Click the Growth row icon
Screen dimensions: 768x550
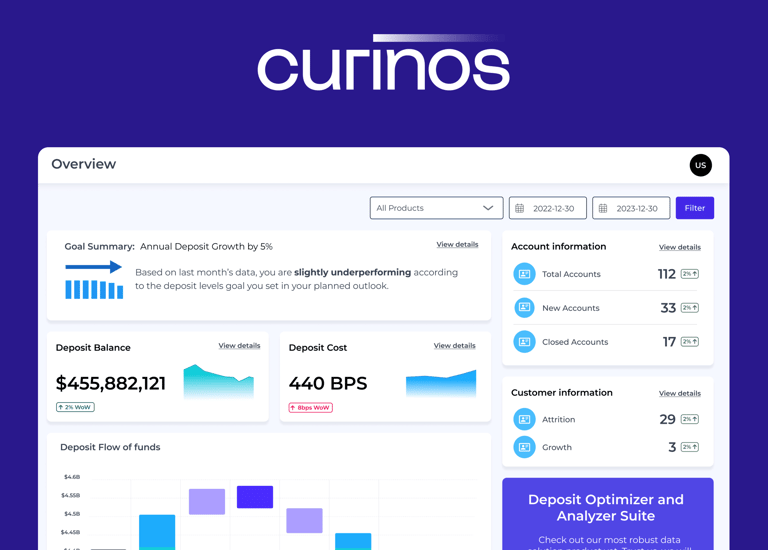[x=524, y=447]
